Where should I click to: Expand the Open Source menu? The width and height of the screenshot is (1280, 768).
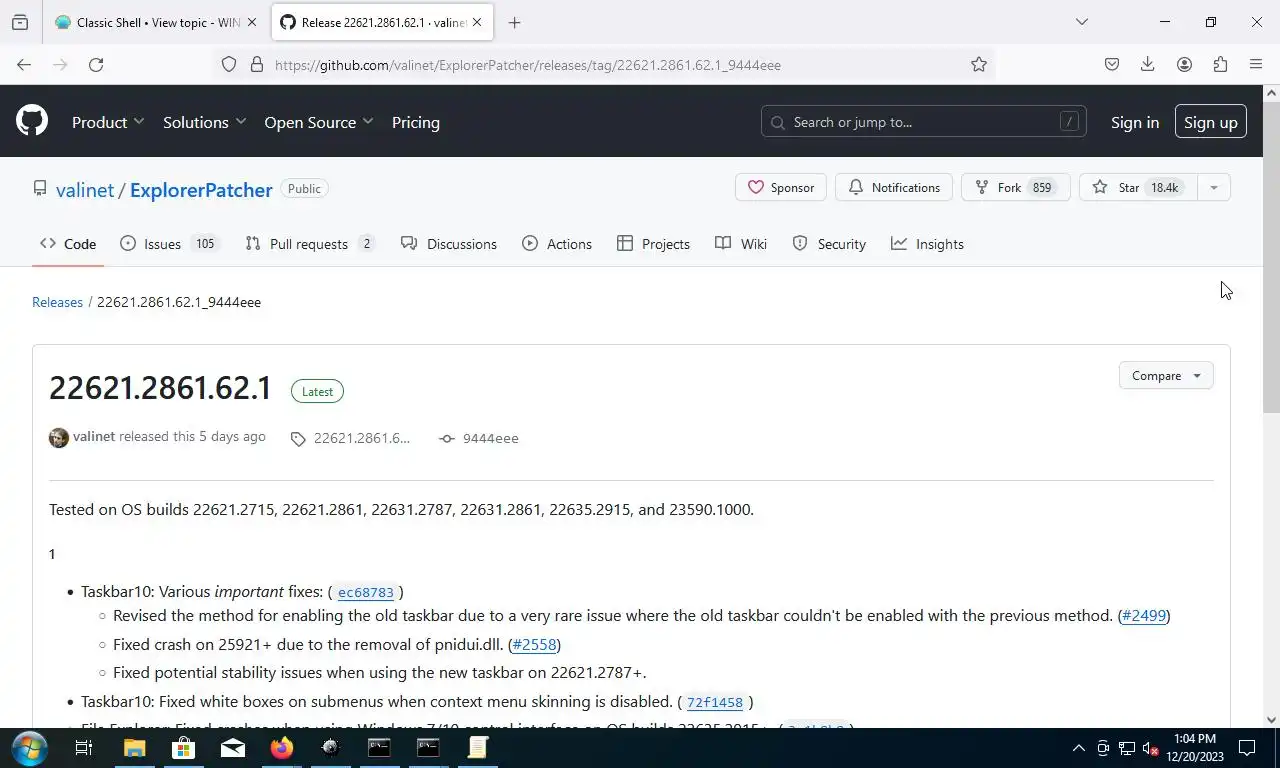pos(318,122)
